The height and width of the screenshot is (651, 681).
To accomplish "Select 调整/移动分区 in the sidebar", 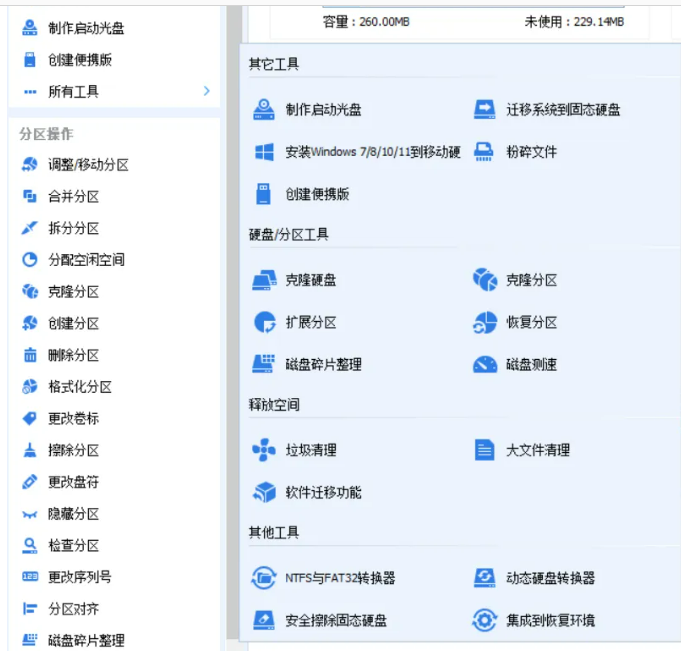I will pos(88,165).
